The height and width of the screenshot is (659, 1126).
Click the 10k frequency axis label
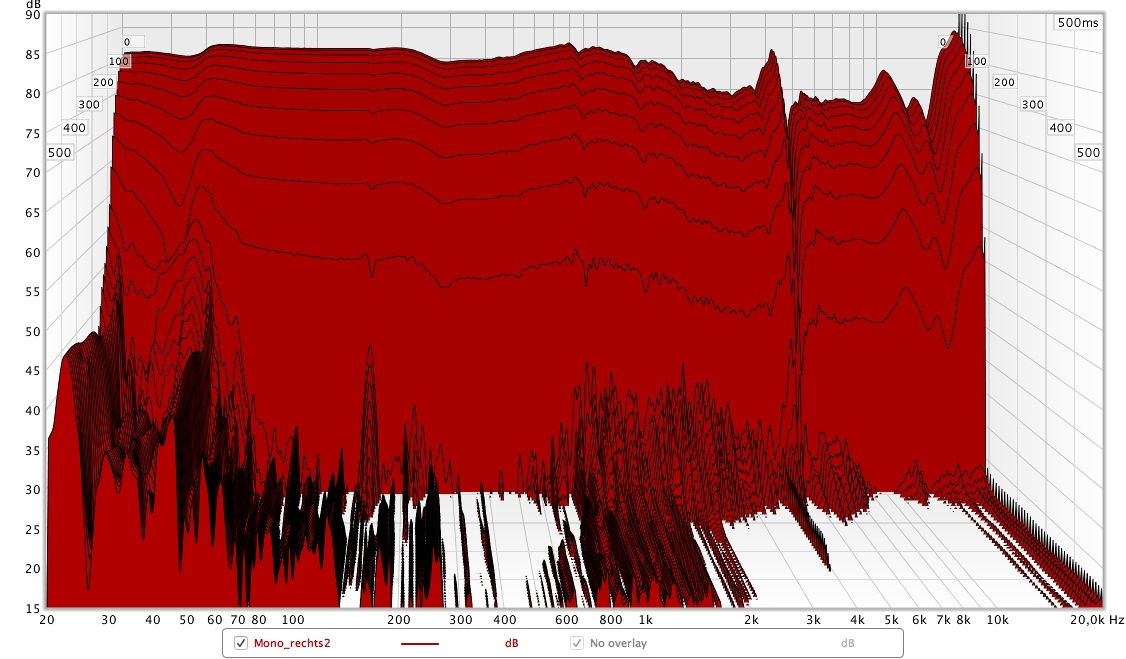997,620
